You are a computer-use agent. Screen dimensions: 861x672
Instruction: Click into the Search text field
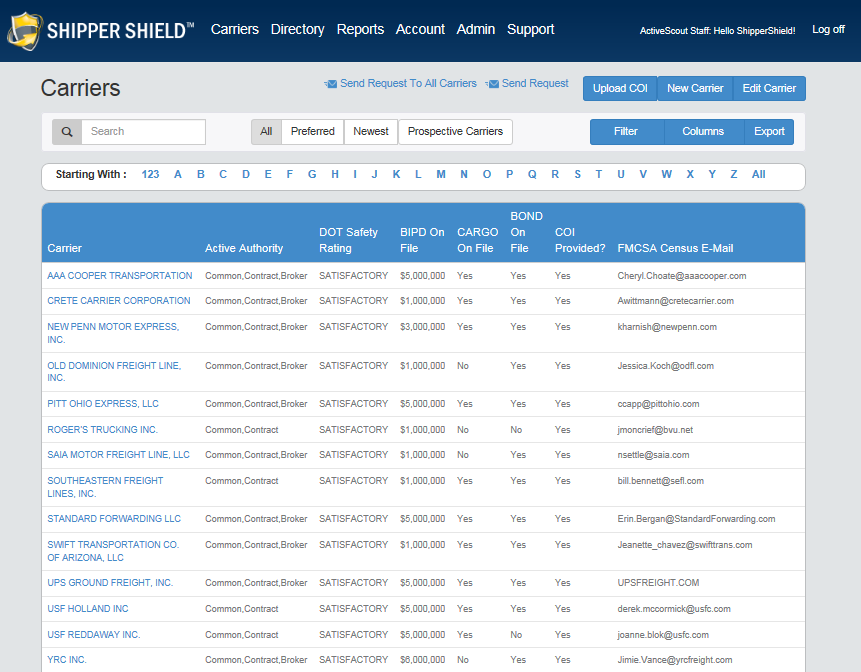pyautogui.click(x=143, y=132)
